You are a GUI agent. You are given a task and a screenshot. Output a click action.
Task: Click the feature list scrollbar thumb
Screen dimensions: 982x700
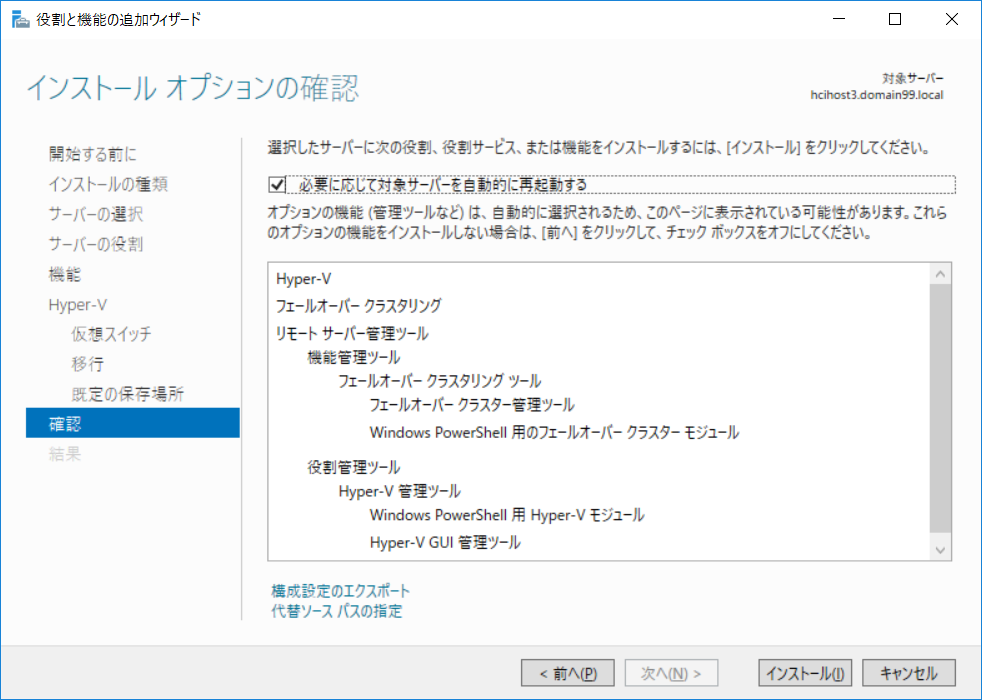[940, 408]
